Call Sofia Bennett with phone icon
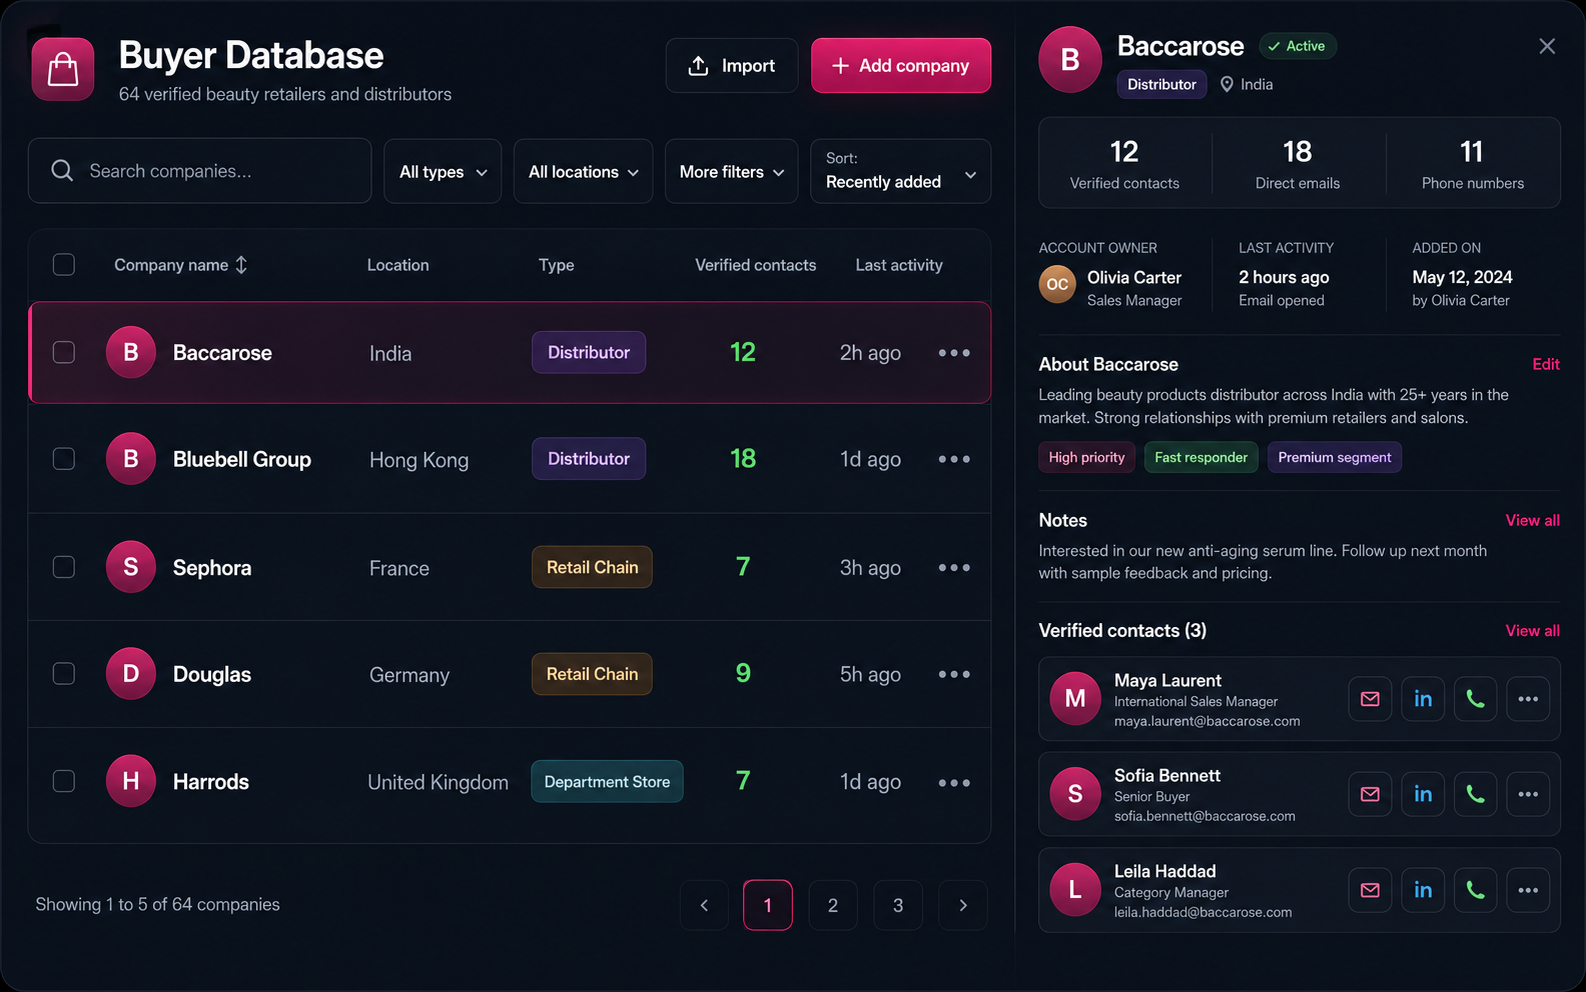Image resolution: width=1586 pixels, height=992 pixels. click(1475, 794)
